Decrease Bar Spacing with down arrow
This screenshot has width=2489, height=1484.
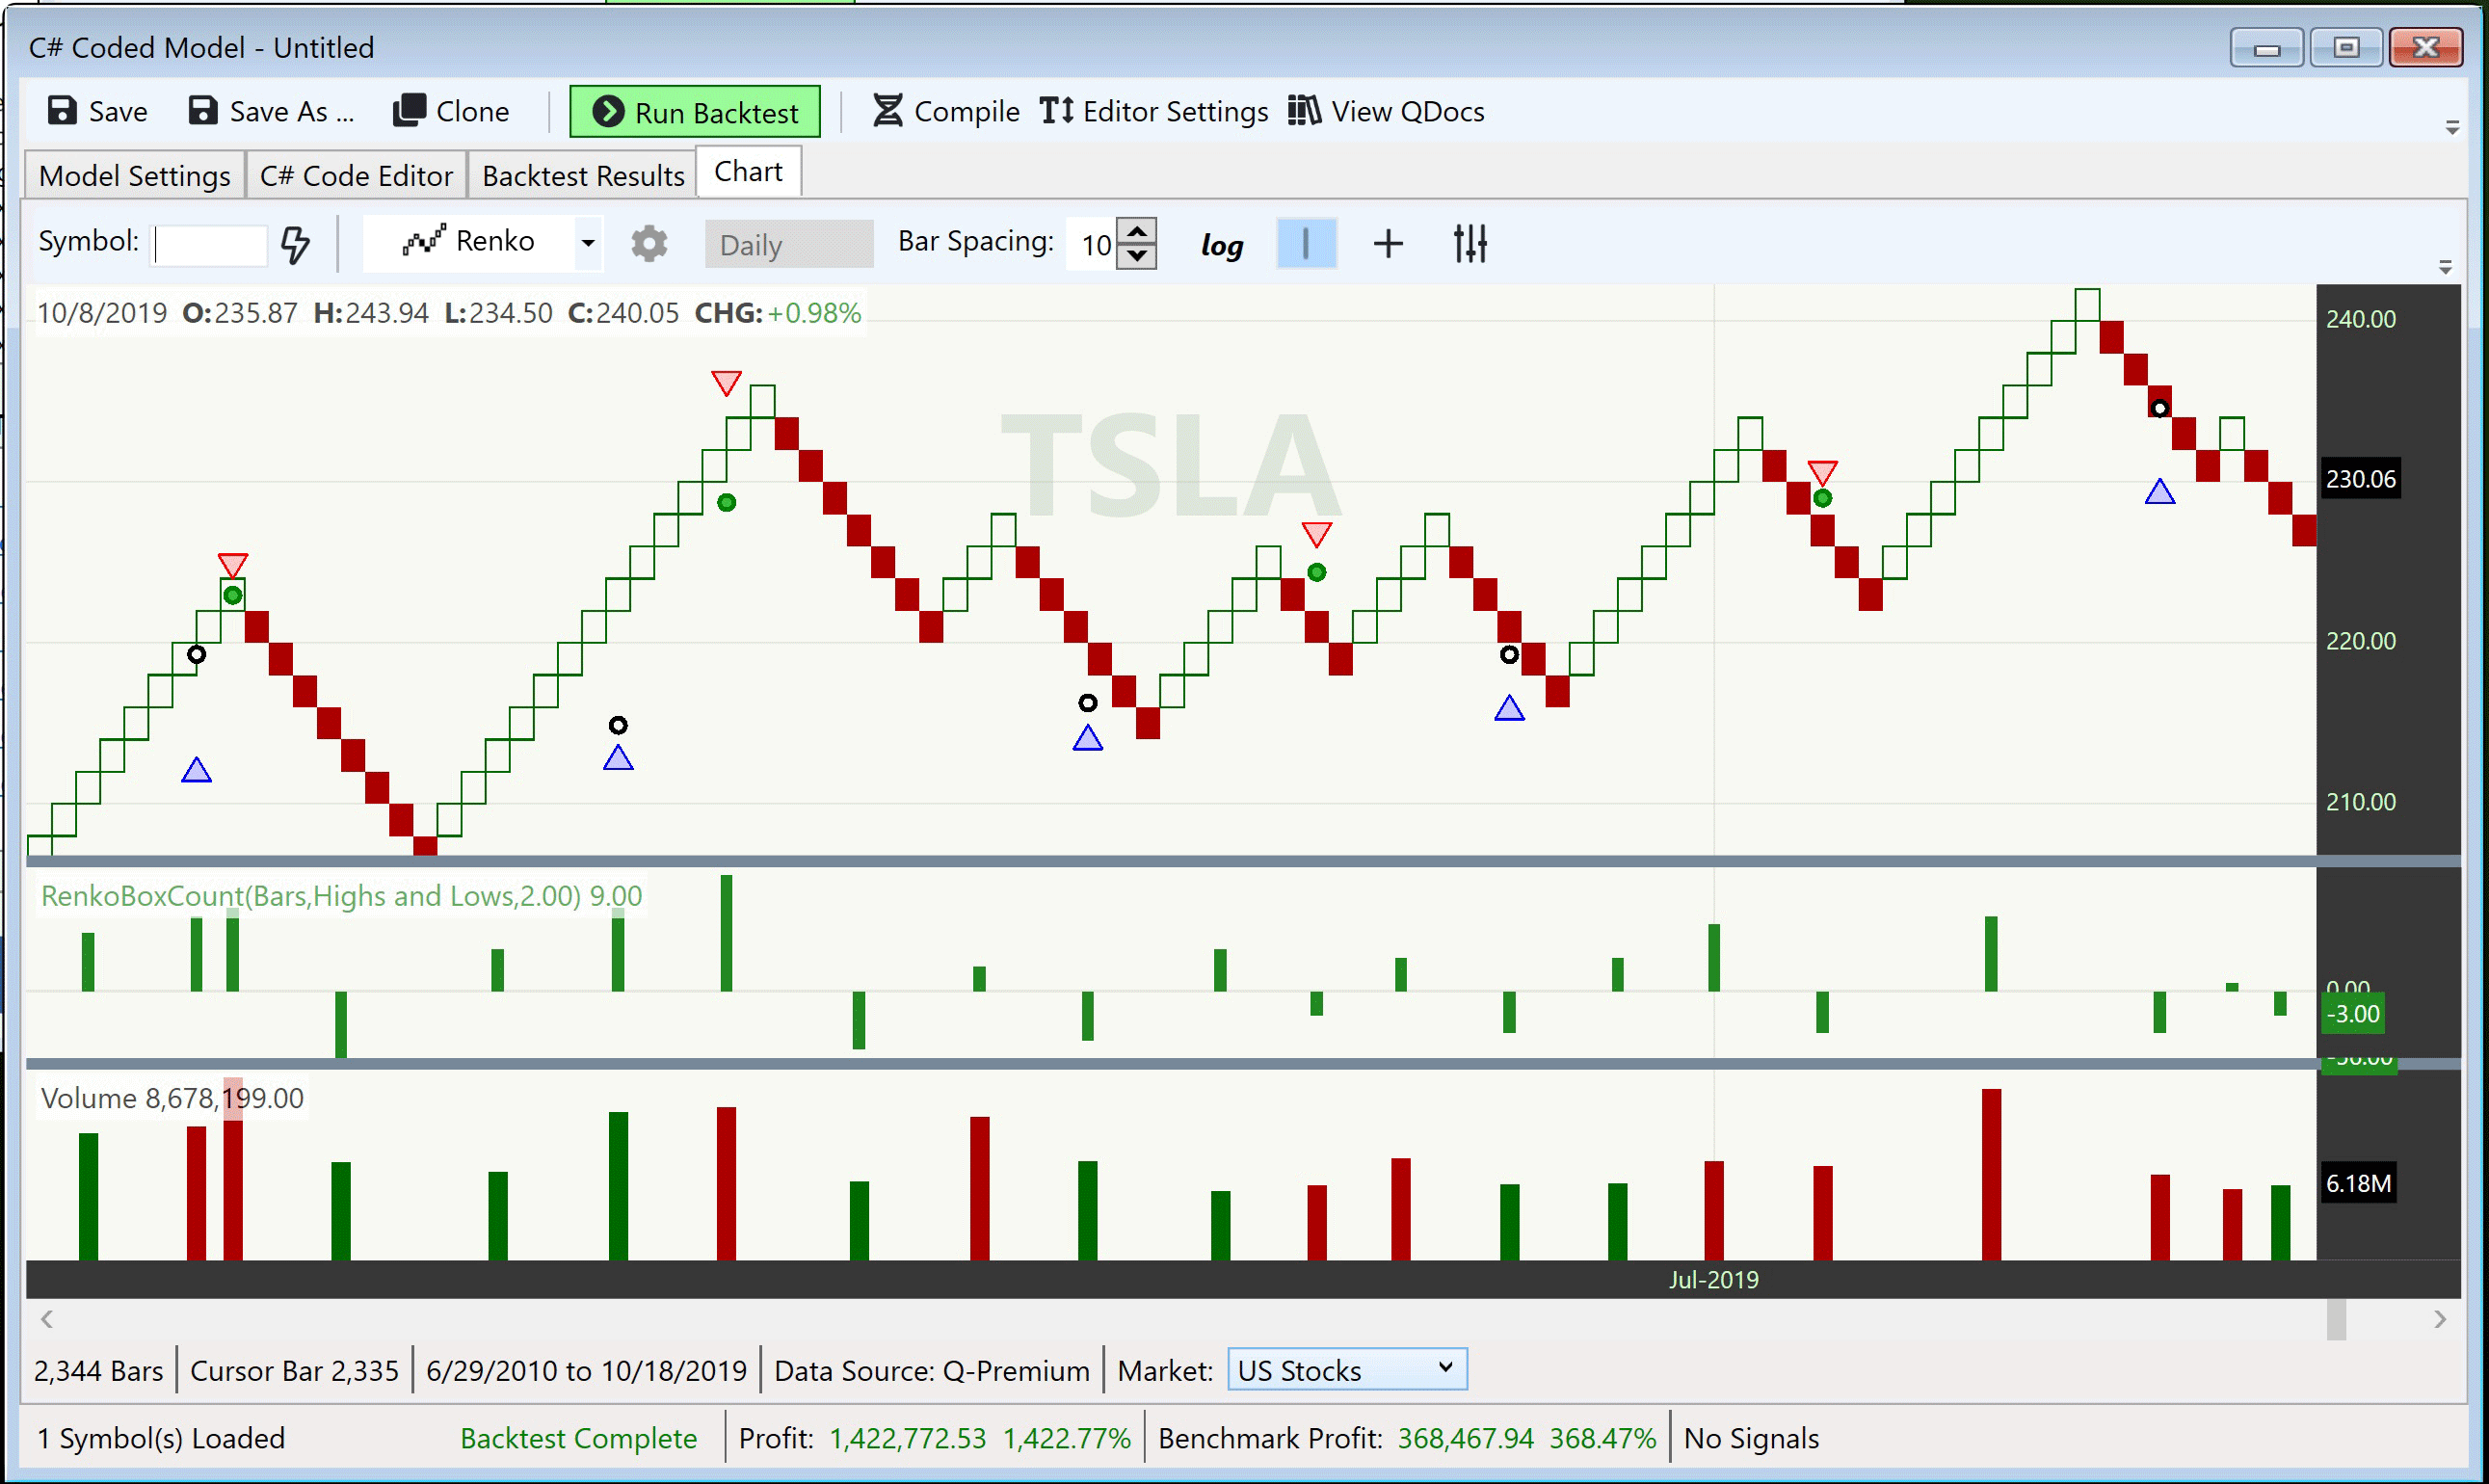point(1137,257)
